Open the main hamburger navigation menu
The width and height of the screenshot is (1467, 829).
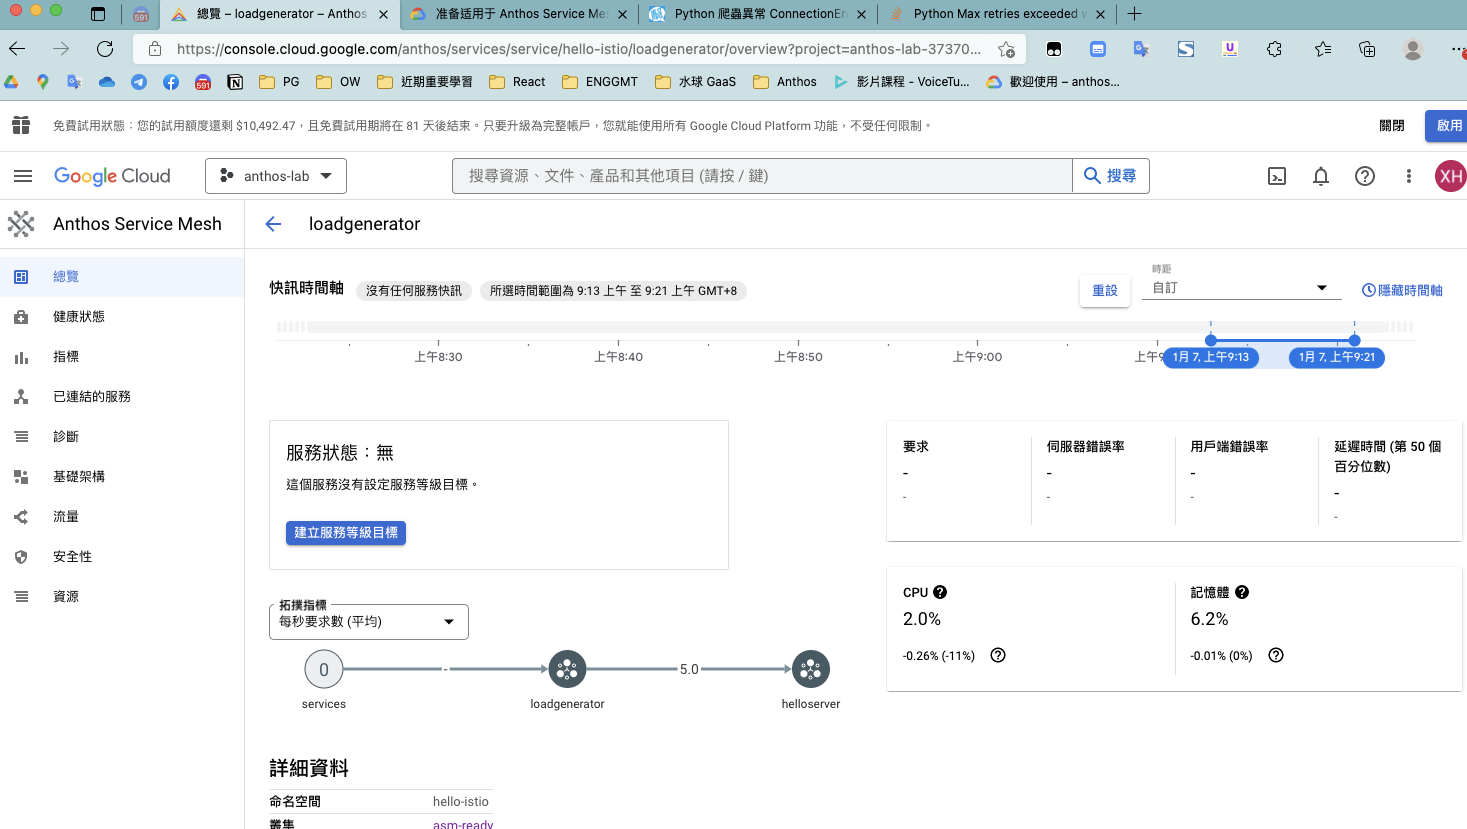[x=23, y=176]
